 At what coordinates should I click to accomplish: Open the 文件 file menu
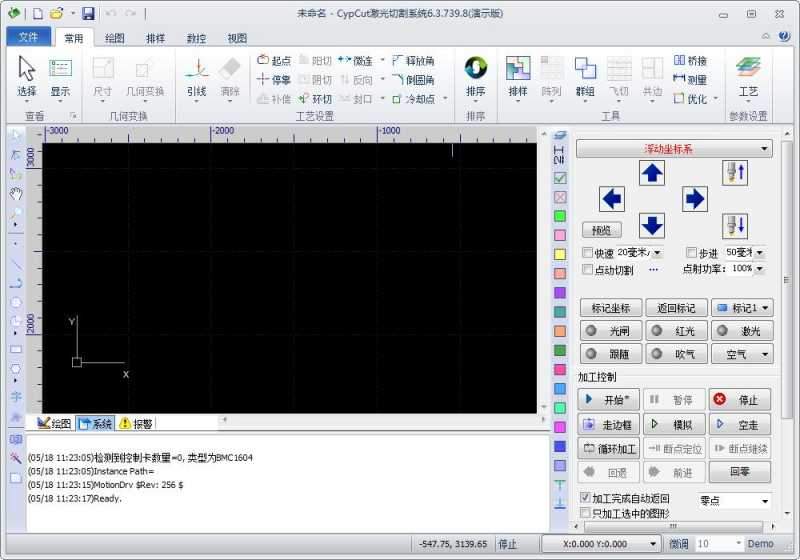(x=29, y=37)
